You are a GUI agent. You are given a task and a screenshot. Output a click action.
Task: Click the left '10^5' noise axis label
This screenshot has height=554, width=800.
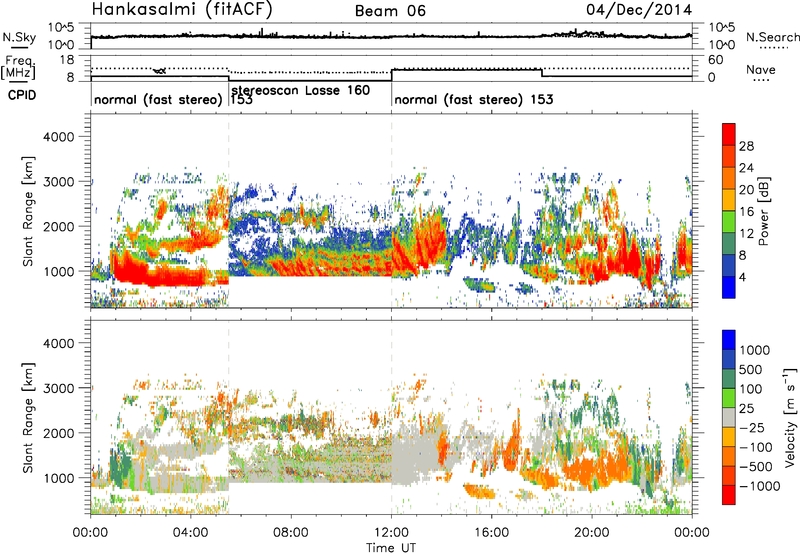(x=62, y=28)
